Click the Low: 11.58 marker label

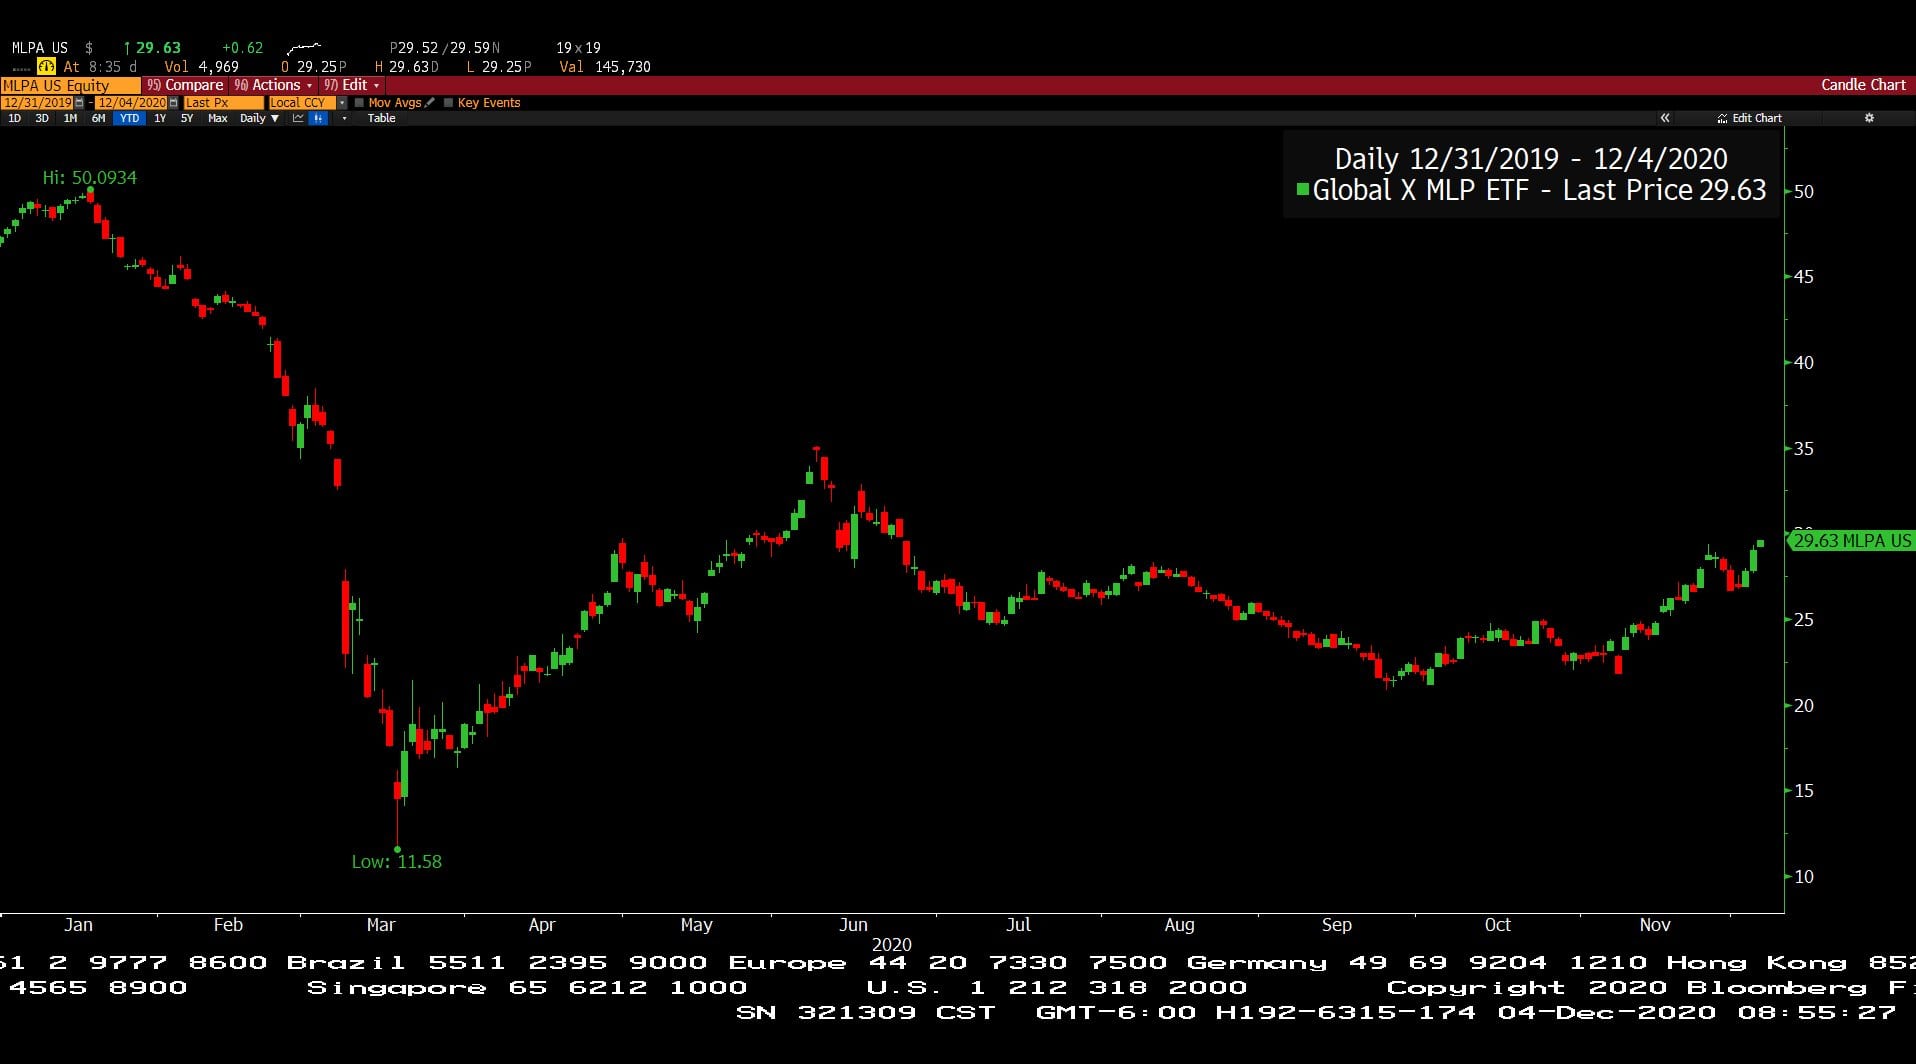click(x=396, y=861)
